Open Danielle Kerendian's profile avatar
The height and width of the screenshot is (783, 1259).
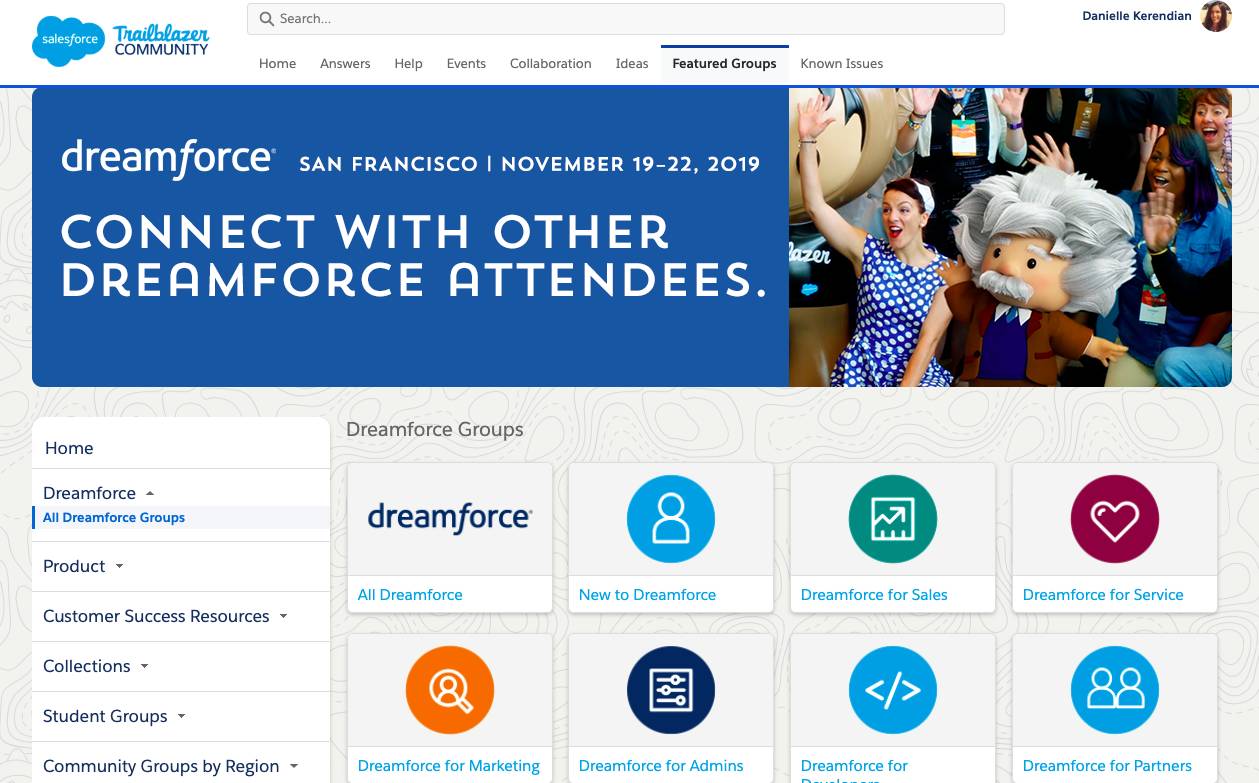click(x=1216, y=16)
